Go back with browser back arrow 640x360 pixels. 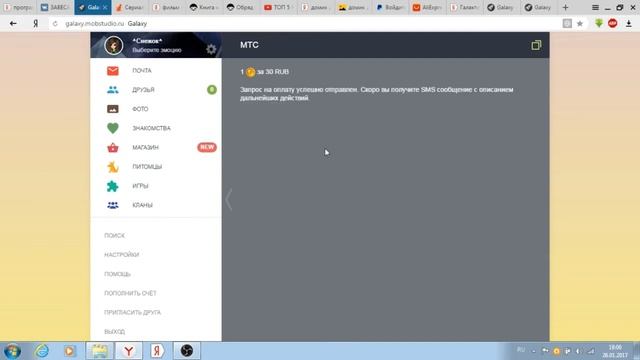coord(13,24)
